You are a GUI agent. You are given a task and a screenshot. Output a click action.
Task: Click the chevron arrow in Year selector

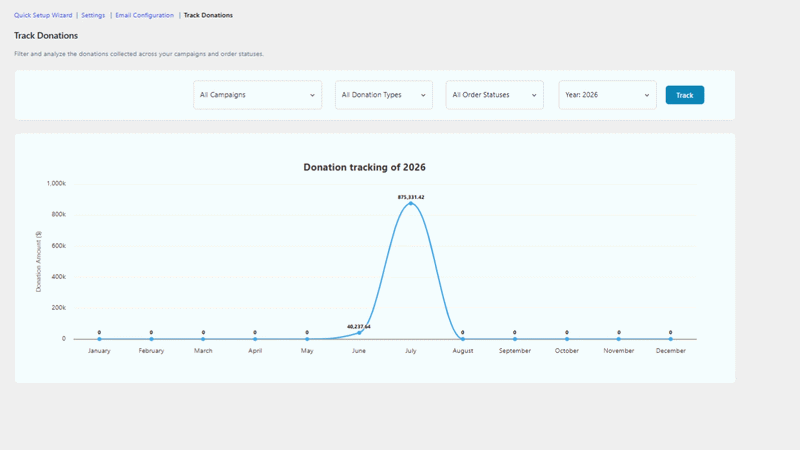click(646, 95)
